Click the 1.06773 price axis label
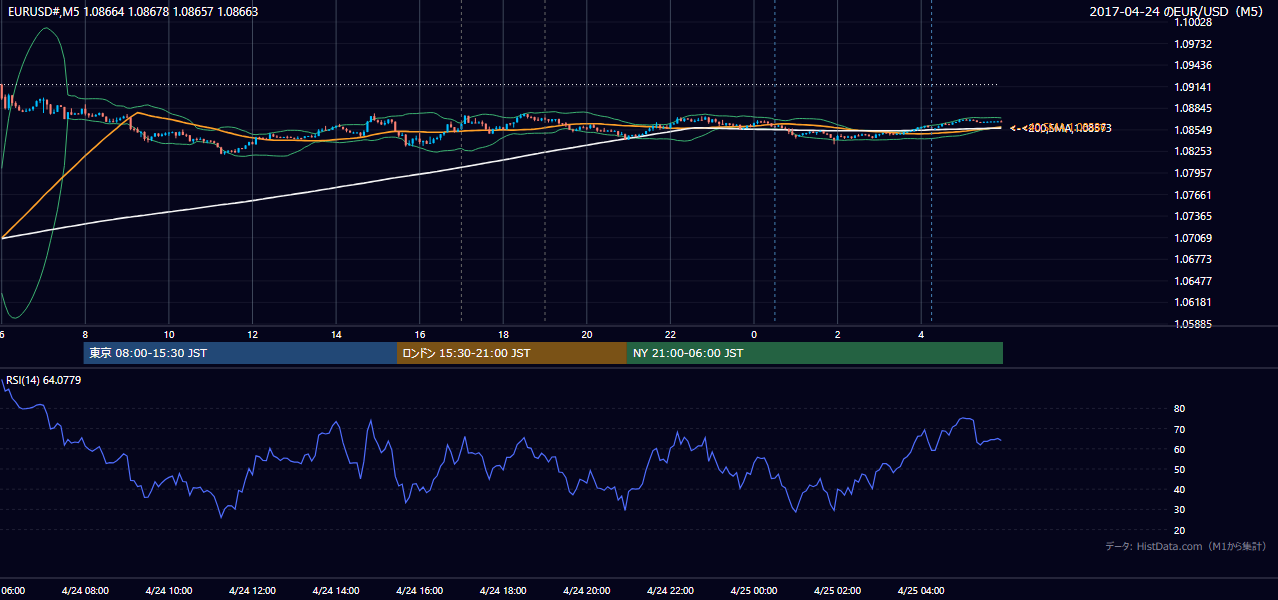 point(1194,259)
